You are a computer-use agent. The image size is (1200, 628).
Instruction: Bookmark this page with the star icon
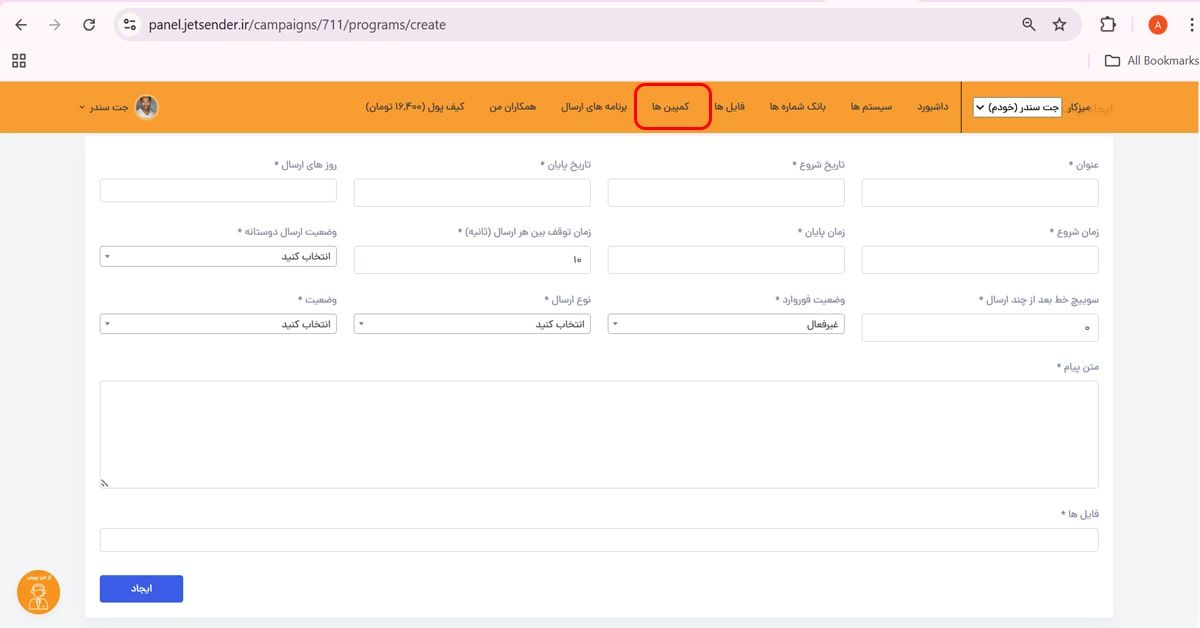(x=1060, y=25)
